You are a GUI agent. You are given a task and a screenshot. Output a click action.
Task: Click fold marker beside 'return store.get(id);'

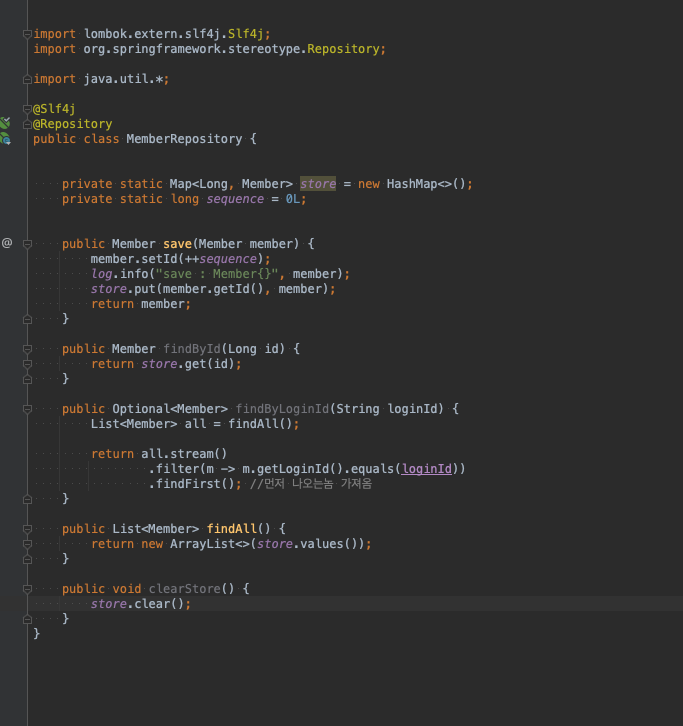click(x=27, y=364)
